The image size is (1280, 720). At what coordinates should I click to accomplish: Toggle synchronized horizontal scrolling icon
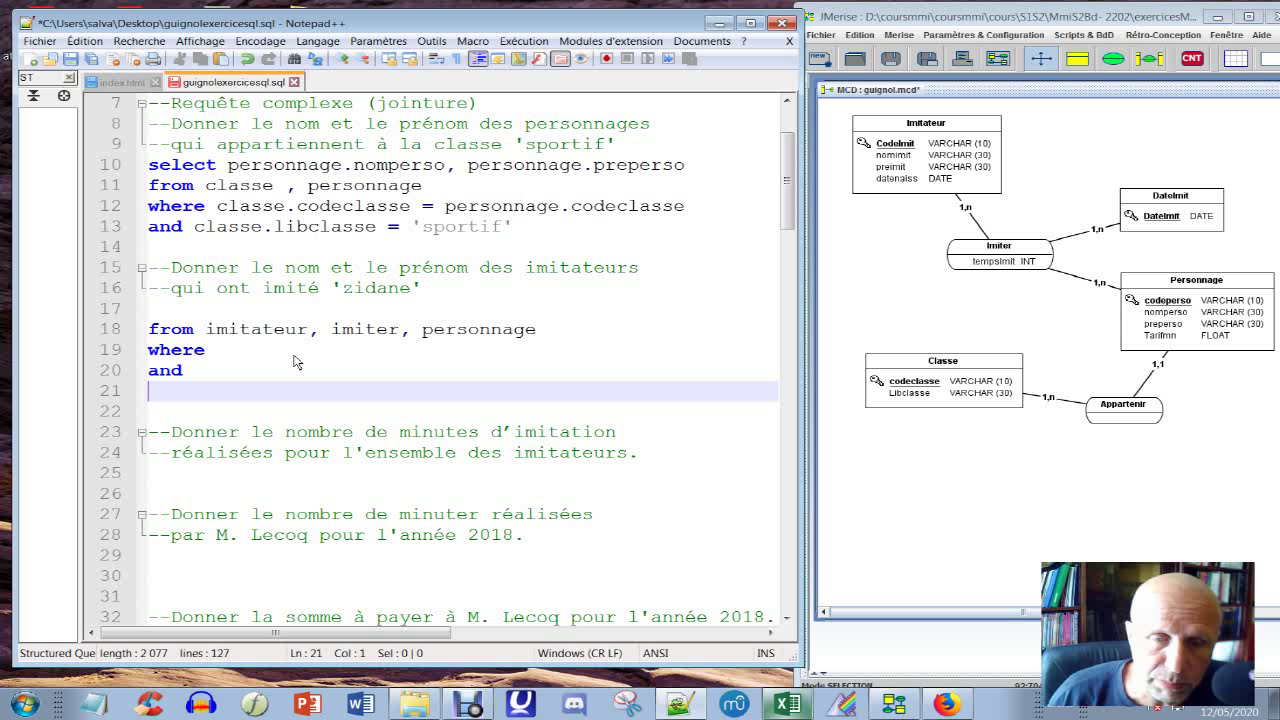(409, 59)
